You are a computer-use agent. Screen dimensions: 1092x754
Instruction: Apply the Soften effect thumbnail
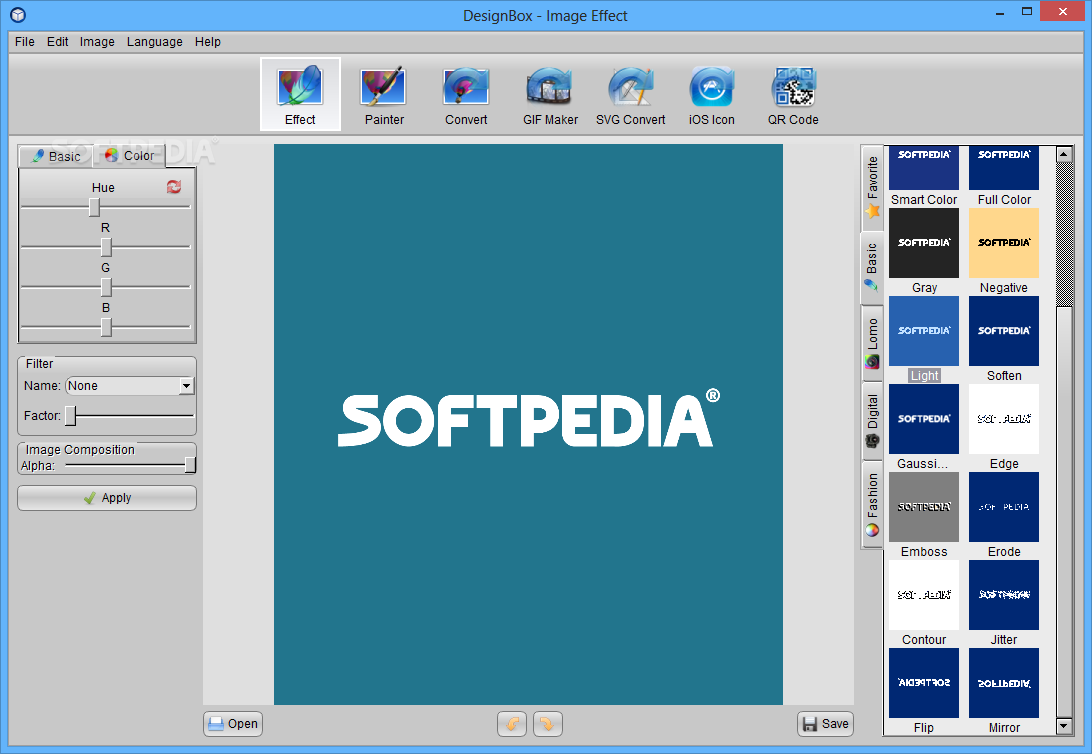pos(1004,331)
